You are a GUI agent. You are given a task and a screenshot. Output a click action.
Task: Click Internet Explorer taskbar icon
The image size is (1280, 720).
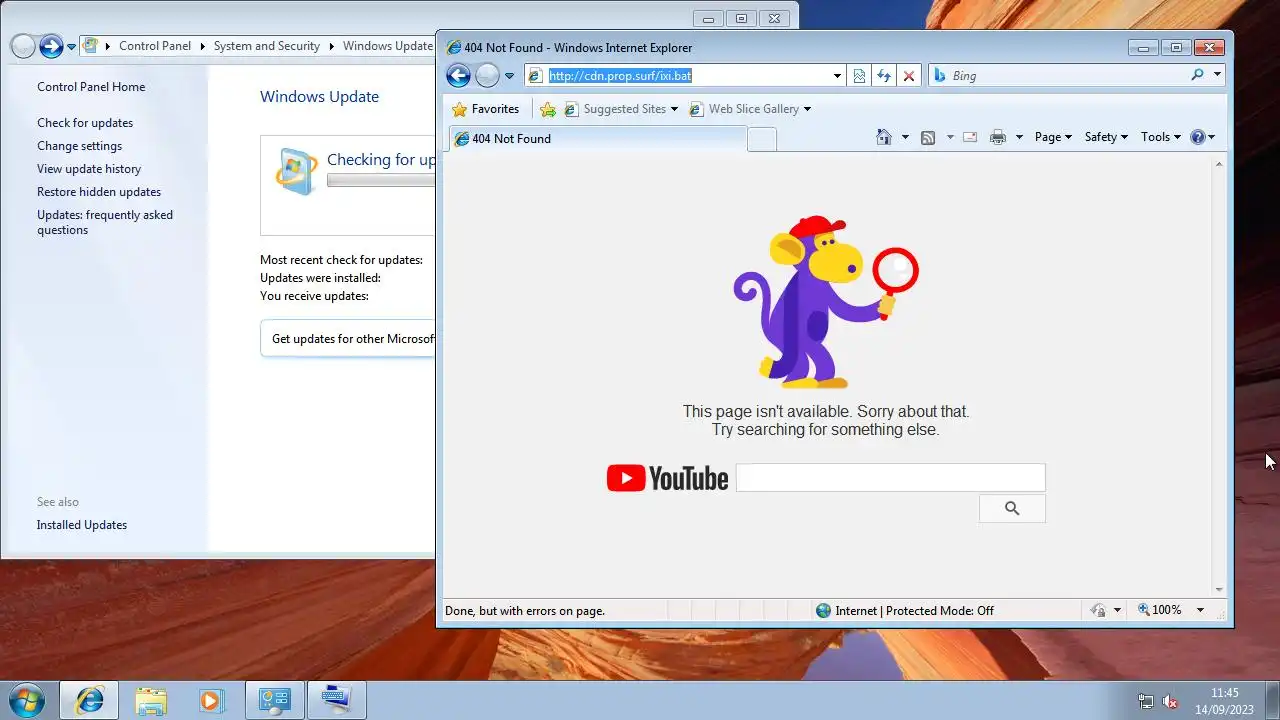pos(89,700)
